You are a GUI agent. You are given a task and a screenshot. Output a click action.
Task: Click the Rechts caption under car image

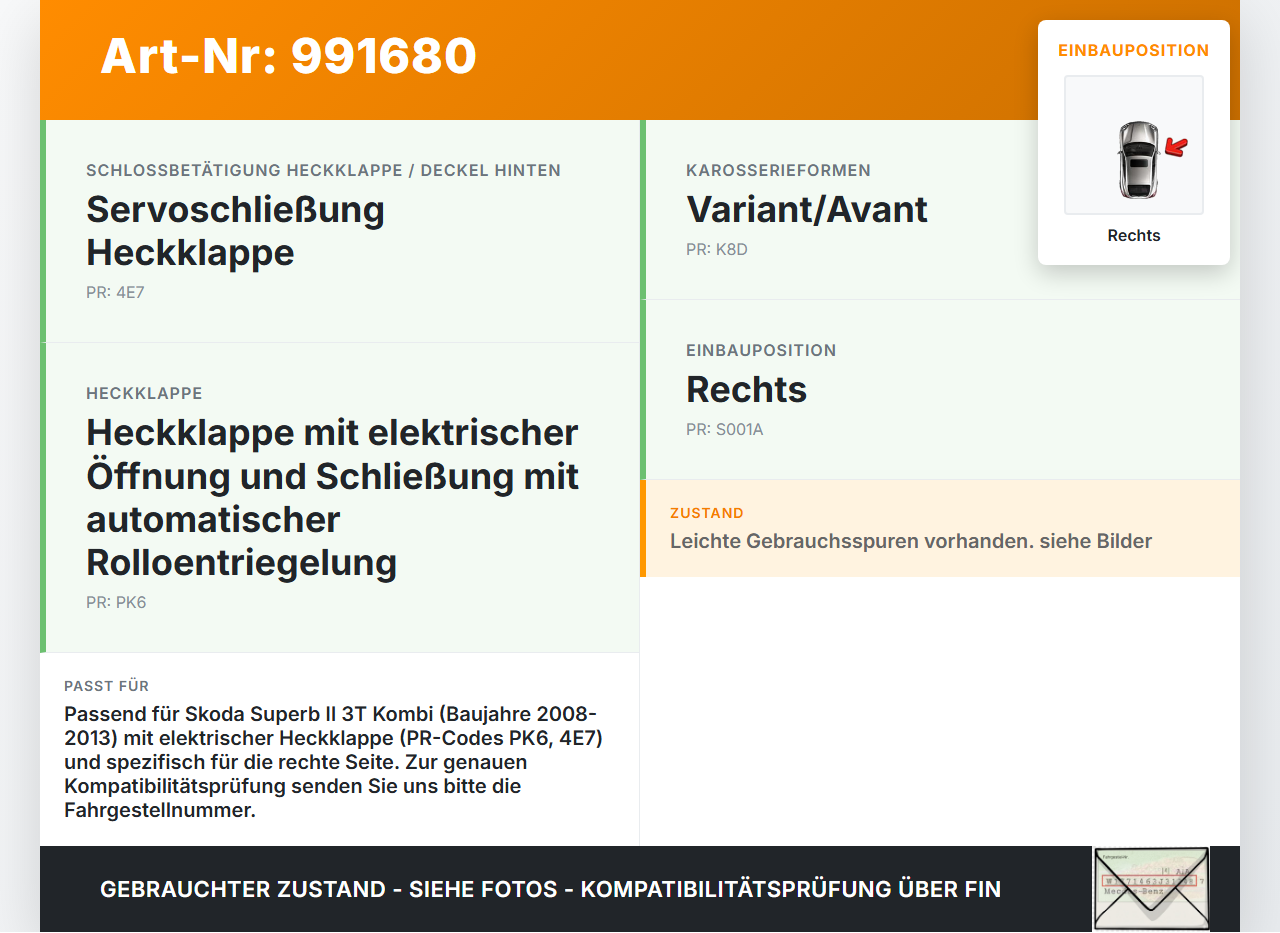click(1134, 236)
